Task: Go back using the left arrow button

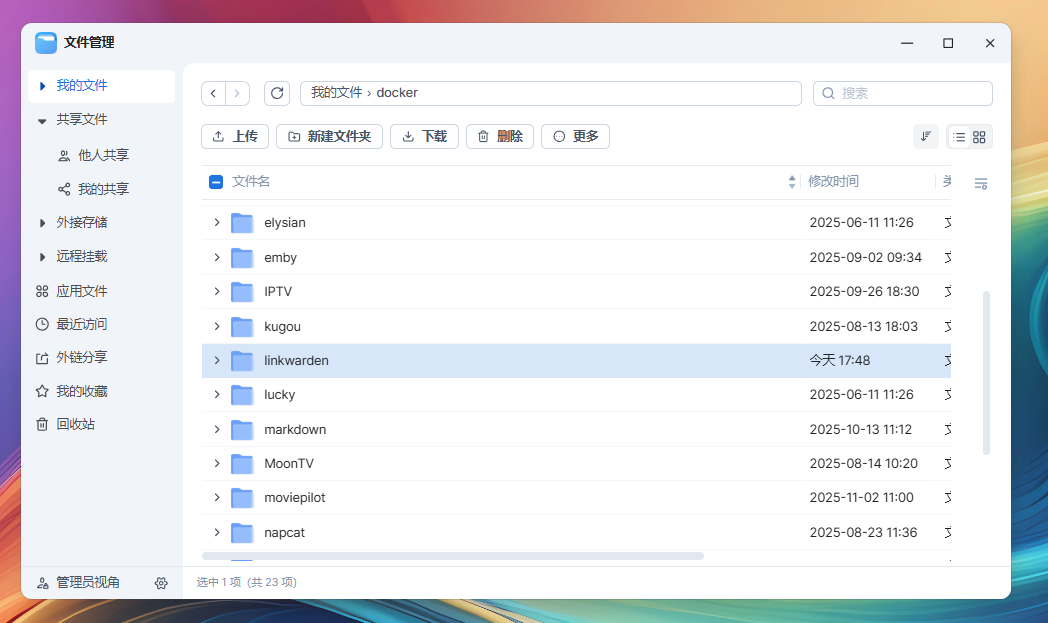Action: pyautogui.click(x=213, y=94)
